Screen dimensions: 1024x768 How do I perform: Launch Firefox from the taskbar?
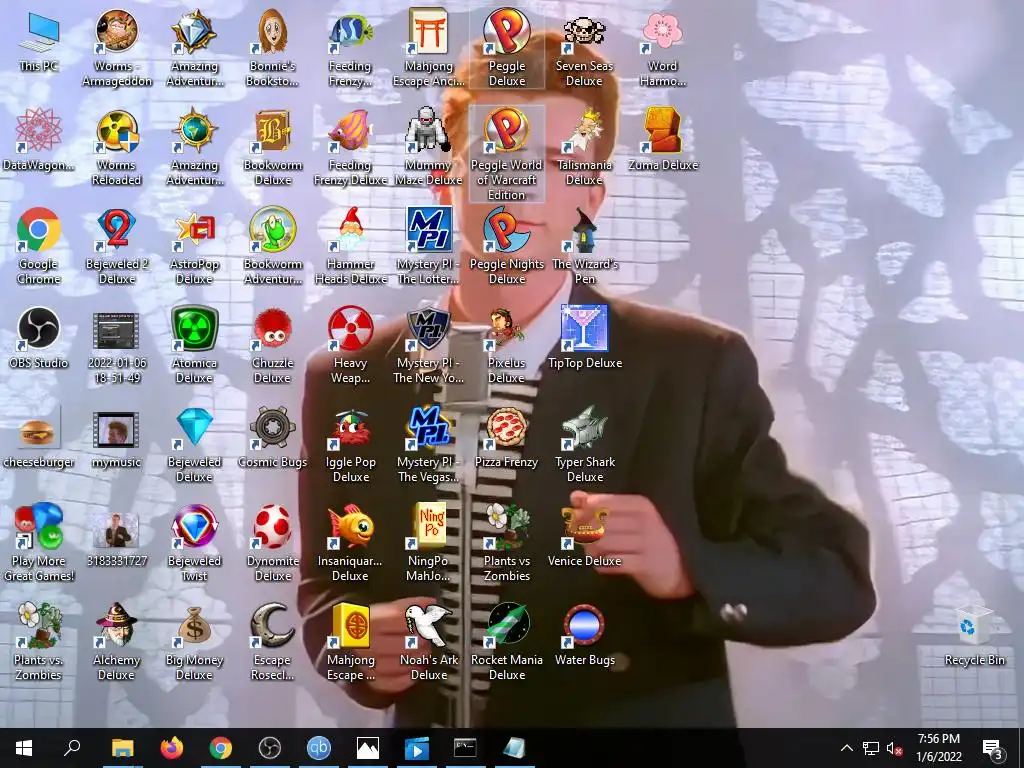(x=171, y=748)
